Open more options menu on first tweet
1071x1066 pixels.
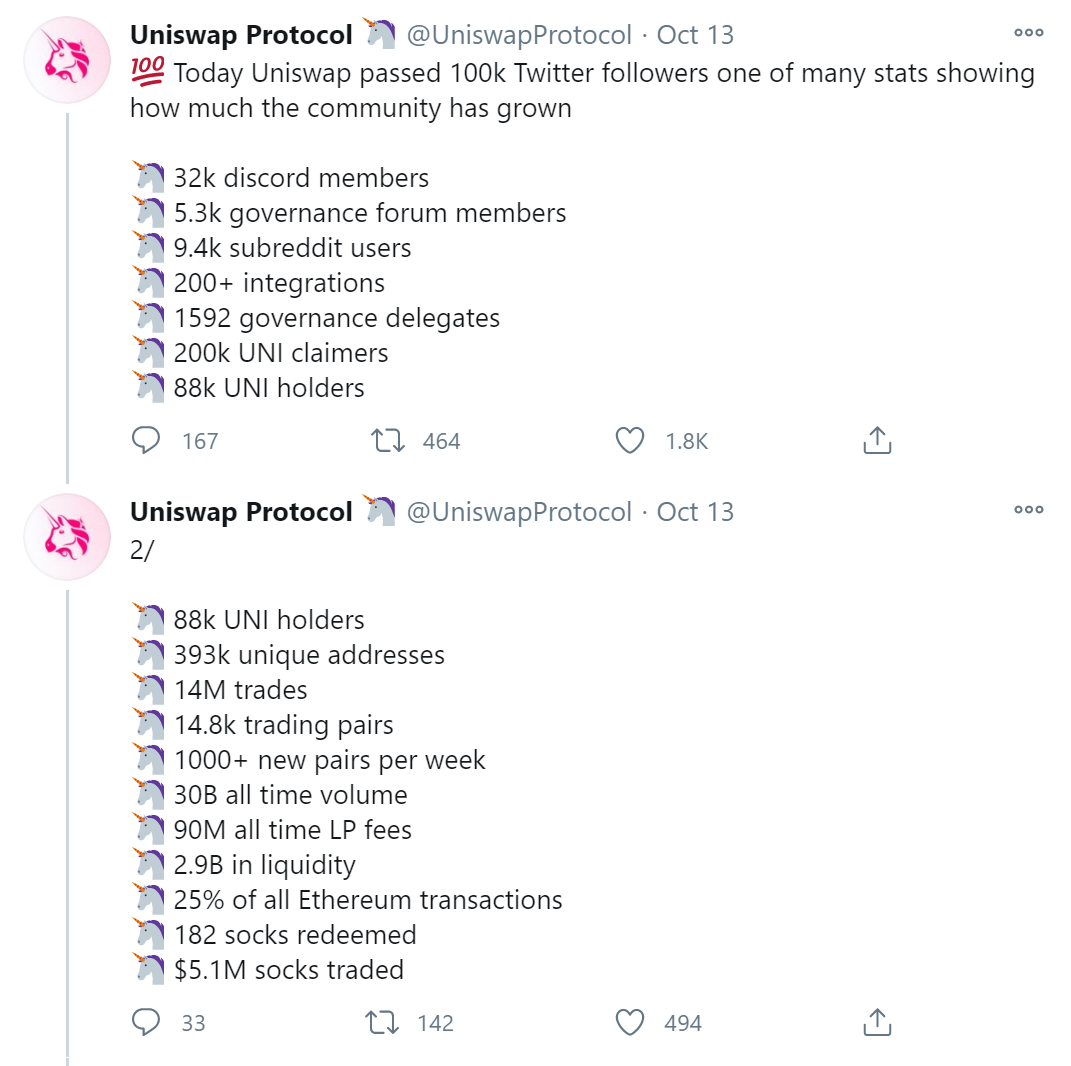1029,32
